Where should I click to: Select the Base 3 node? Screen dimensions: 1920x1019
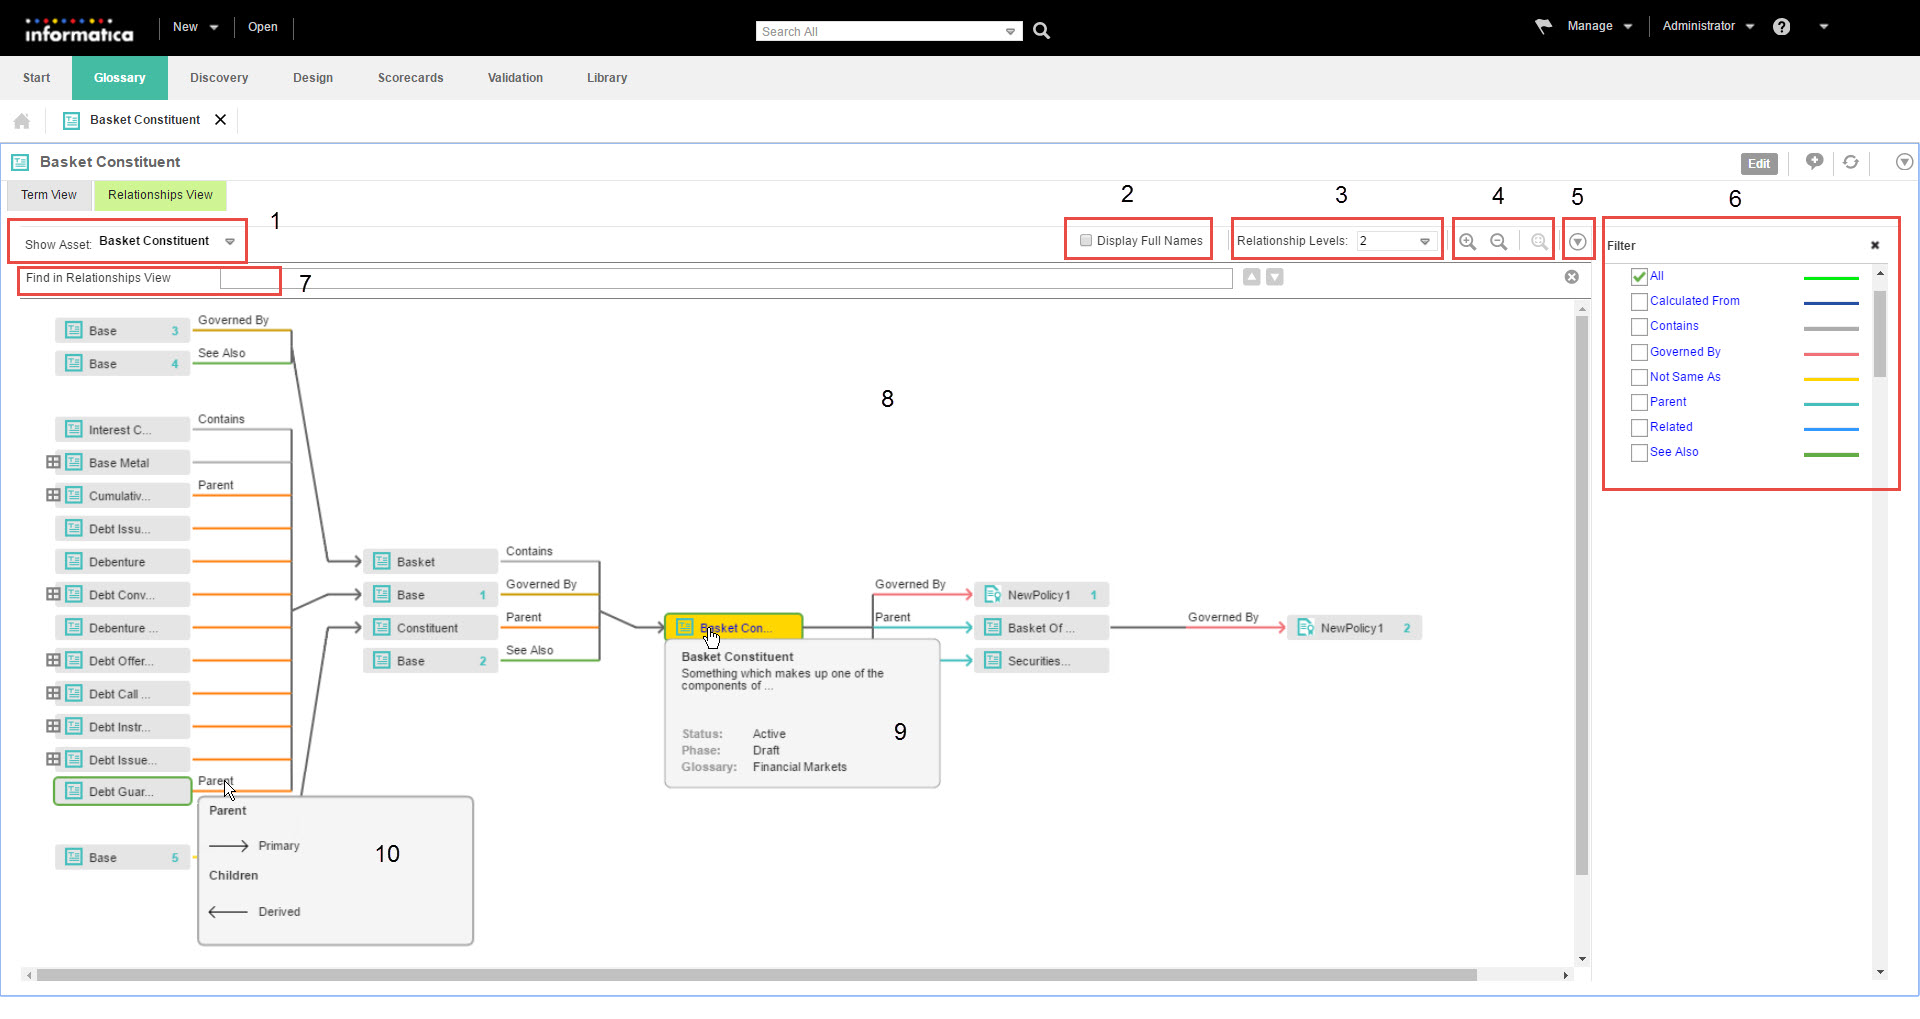click(x=122, y=331)
